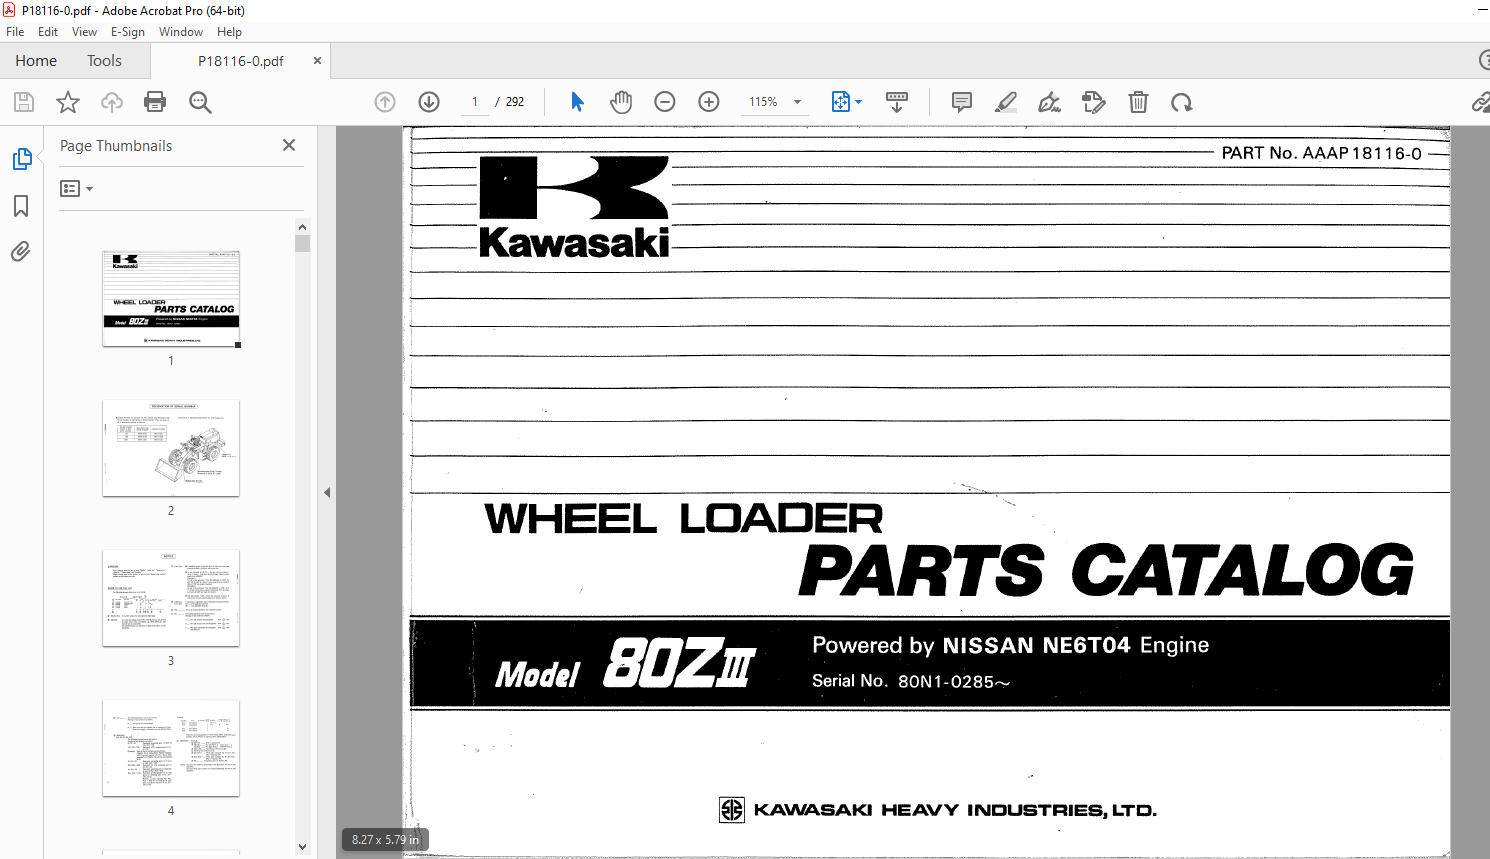Select page 3 thumbnail
The width and height of the screenshot is (1490, 859).
point(171,598)
